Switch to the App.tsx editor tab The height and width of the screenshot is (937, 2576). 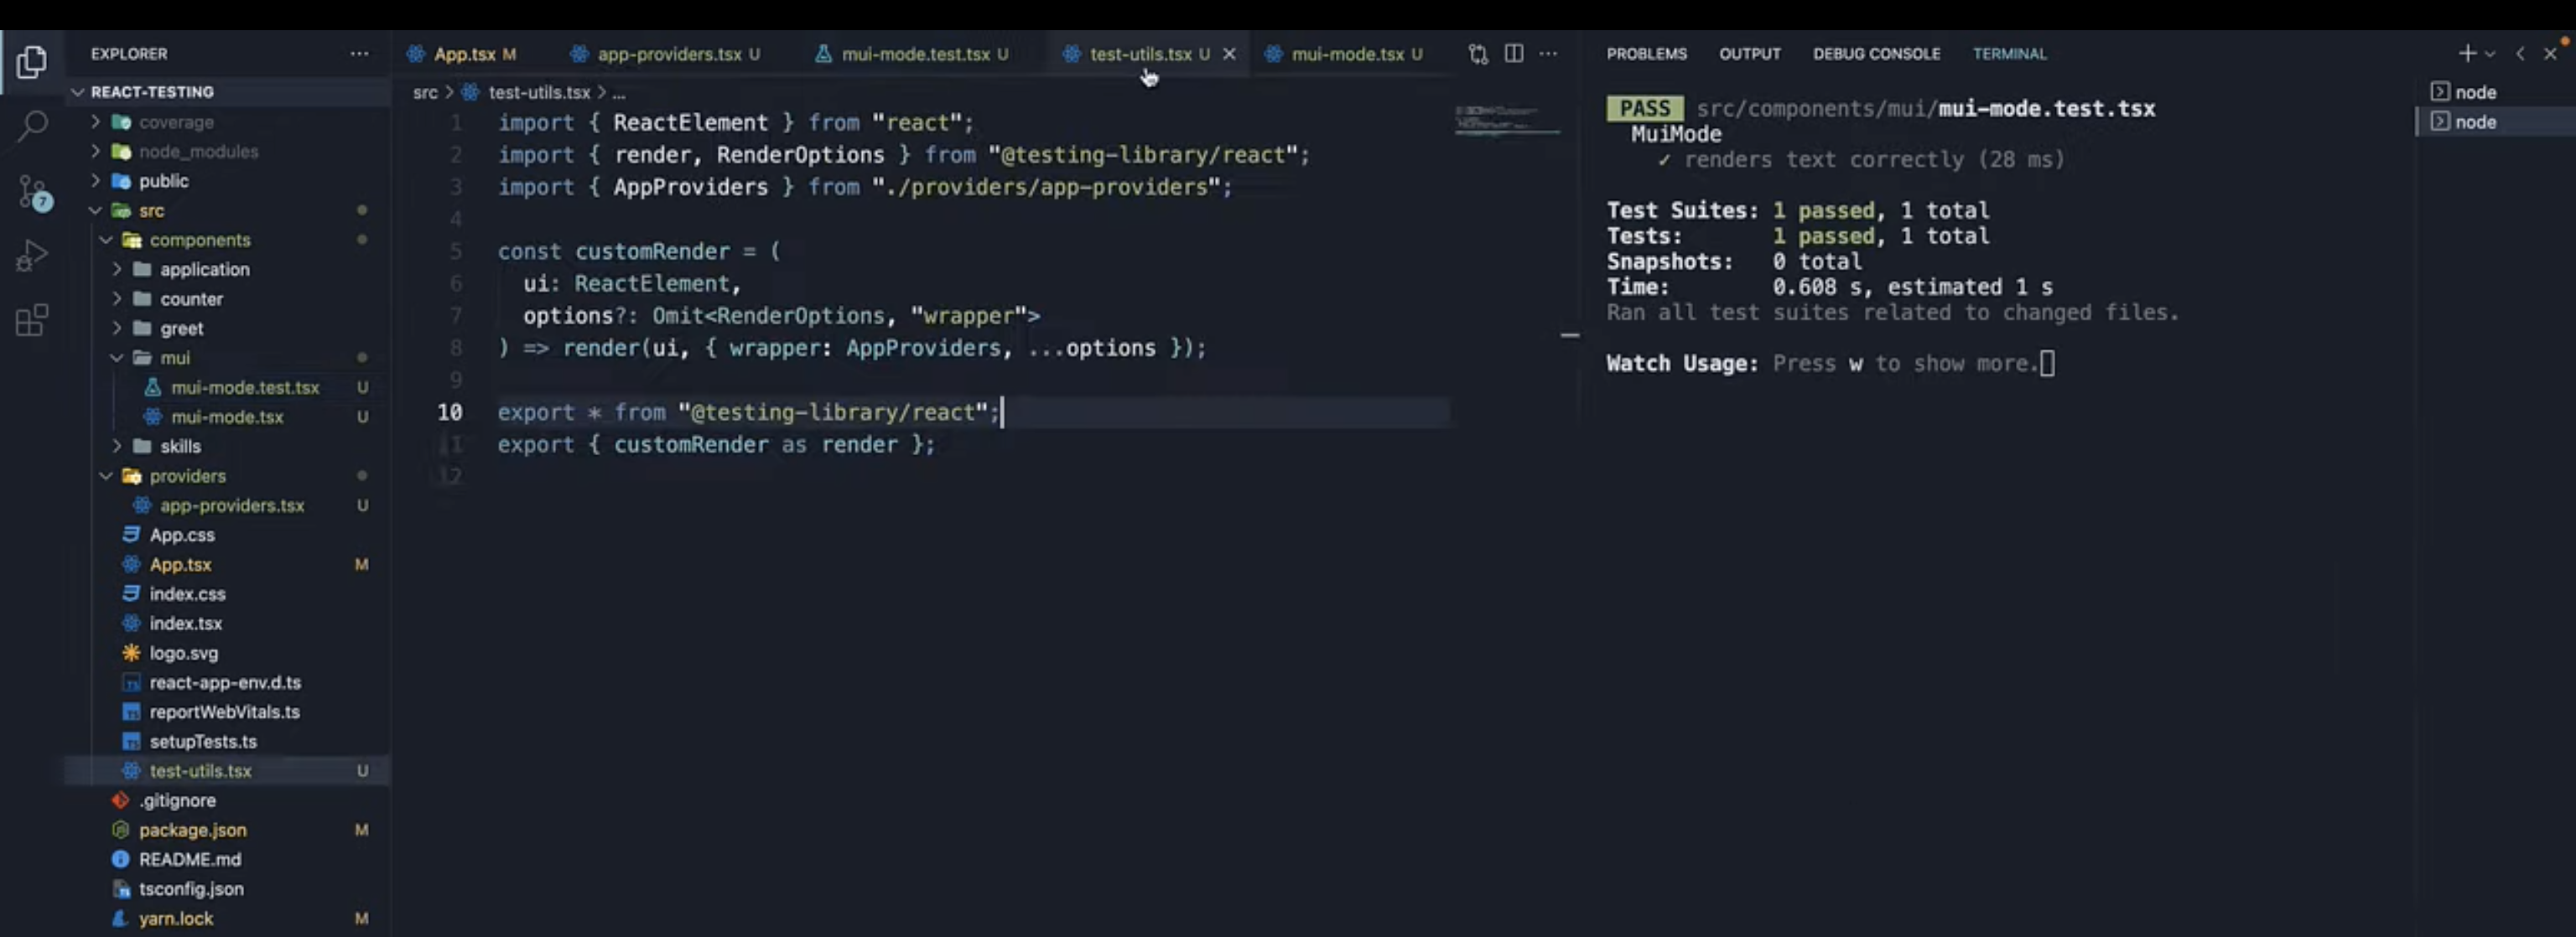click(x=464, y=54)
